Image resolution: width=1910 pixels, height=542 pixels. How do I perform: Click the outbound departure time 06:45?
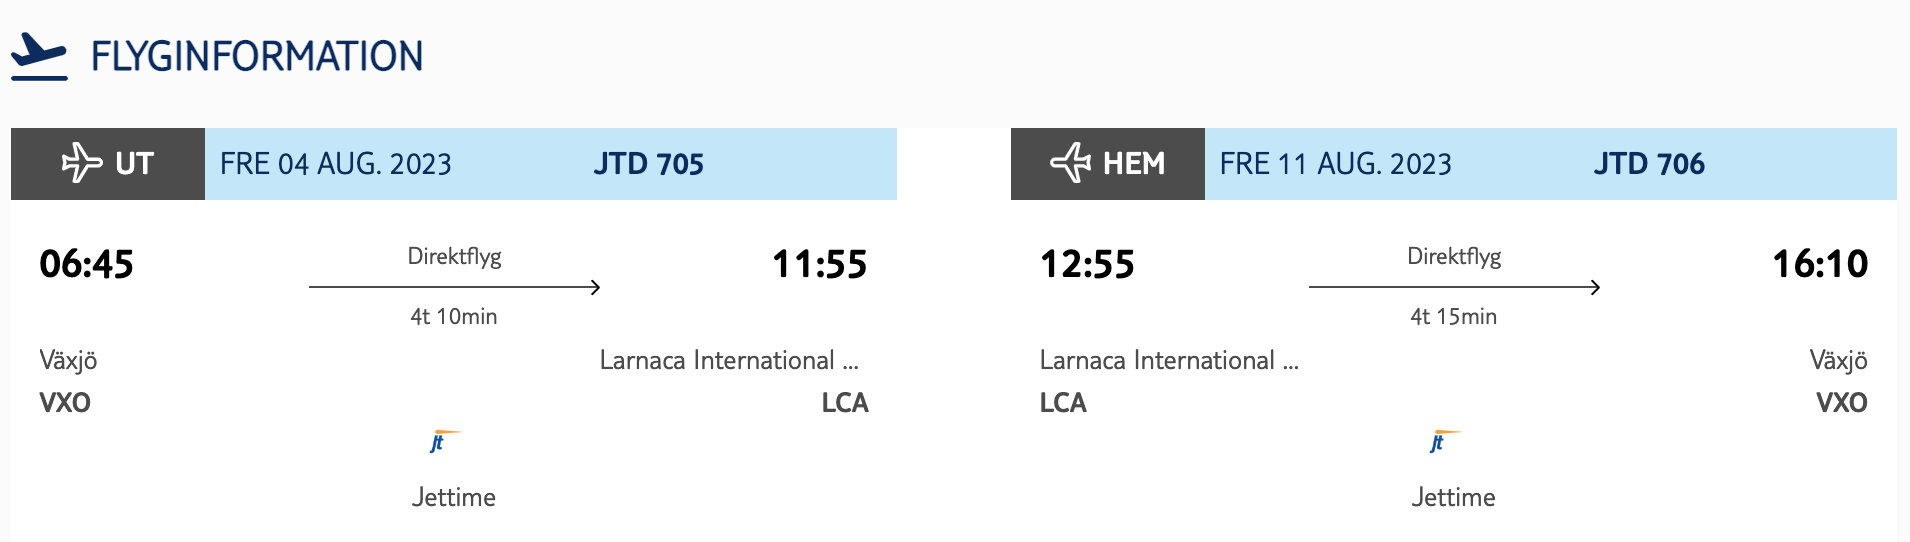[x=86, y=264]
